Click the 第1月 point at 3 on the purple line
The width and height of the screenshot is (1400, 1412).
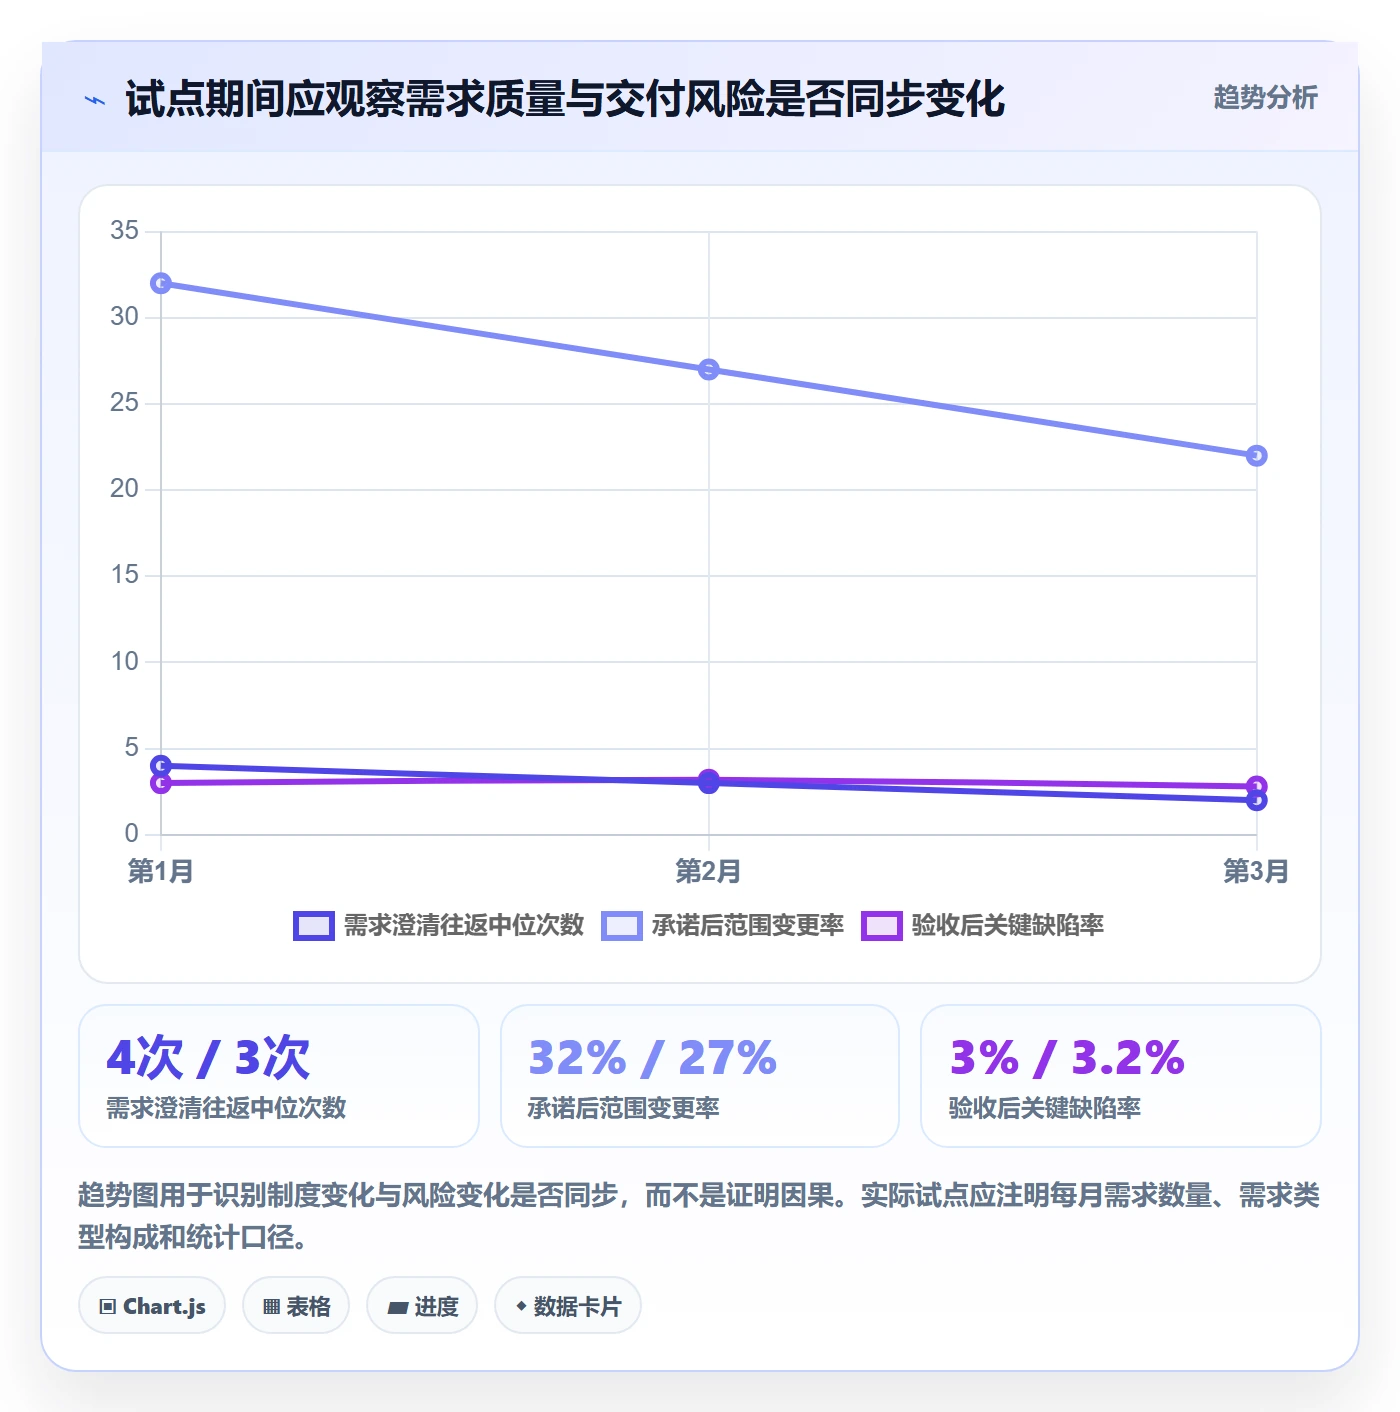coord(161,783)
